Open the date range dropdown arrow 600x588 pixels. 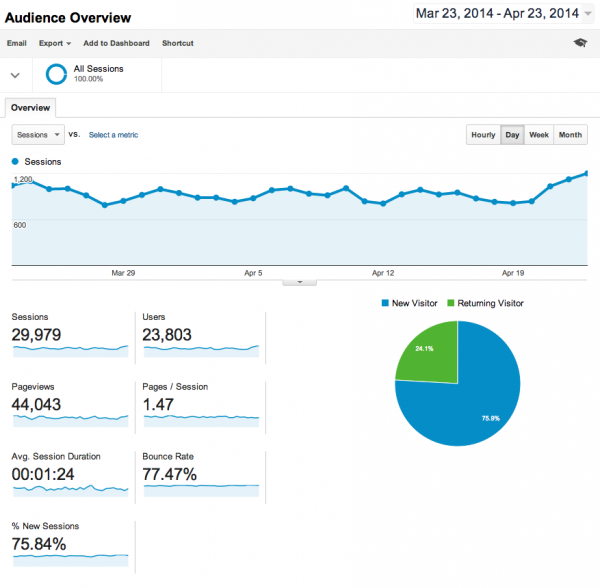click(589, 14)
